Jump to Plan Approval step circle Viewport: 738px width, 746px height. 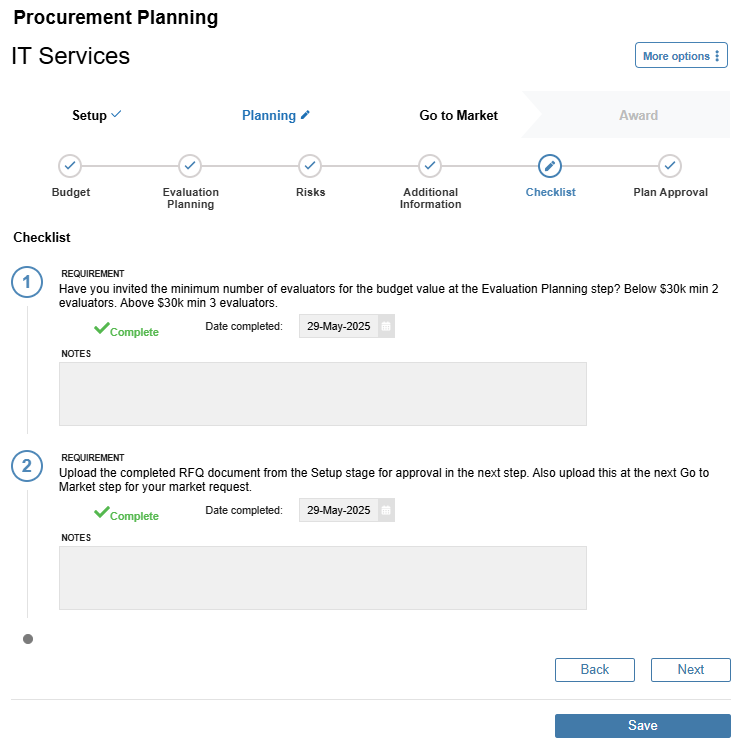(669, 166)
